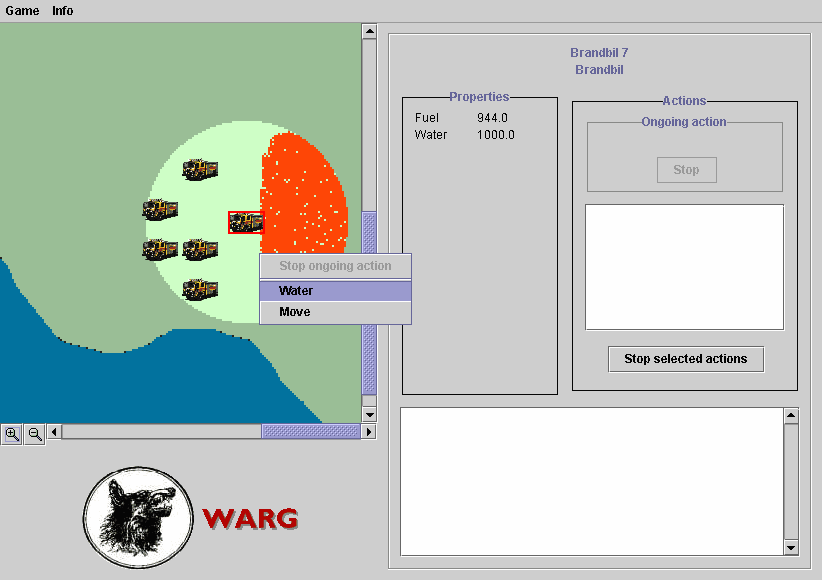This screenshot has width=822, height=580.
Task: Click the zoom in magnifier icon
Action: tap(12, 434)
